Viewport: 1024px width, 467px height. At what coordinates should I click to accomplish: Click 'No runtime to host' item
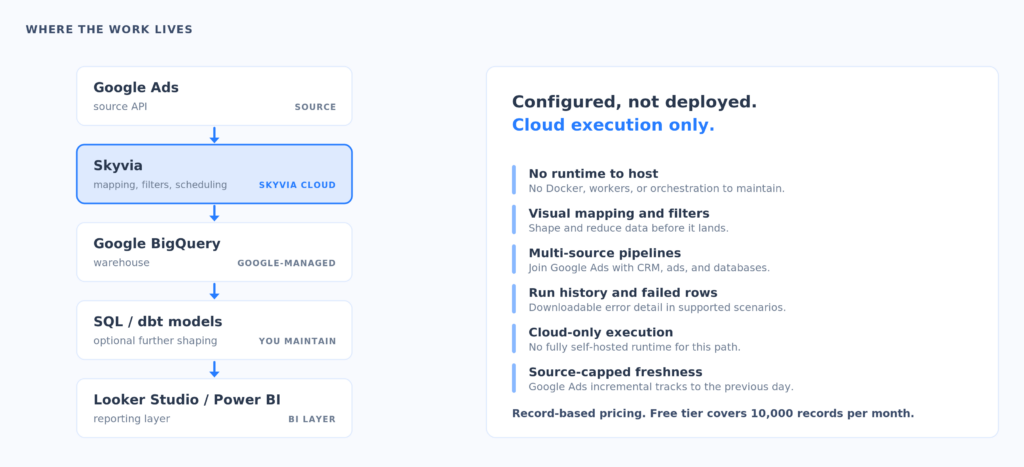pyautogui.click(x=593, y=174)
